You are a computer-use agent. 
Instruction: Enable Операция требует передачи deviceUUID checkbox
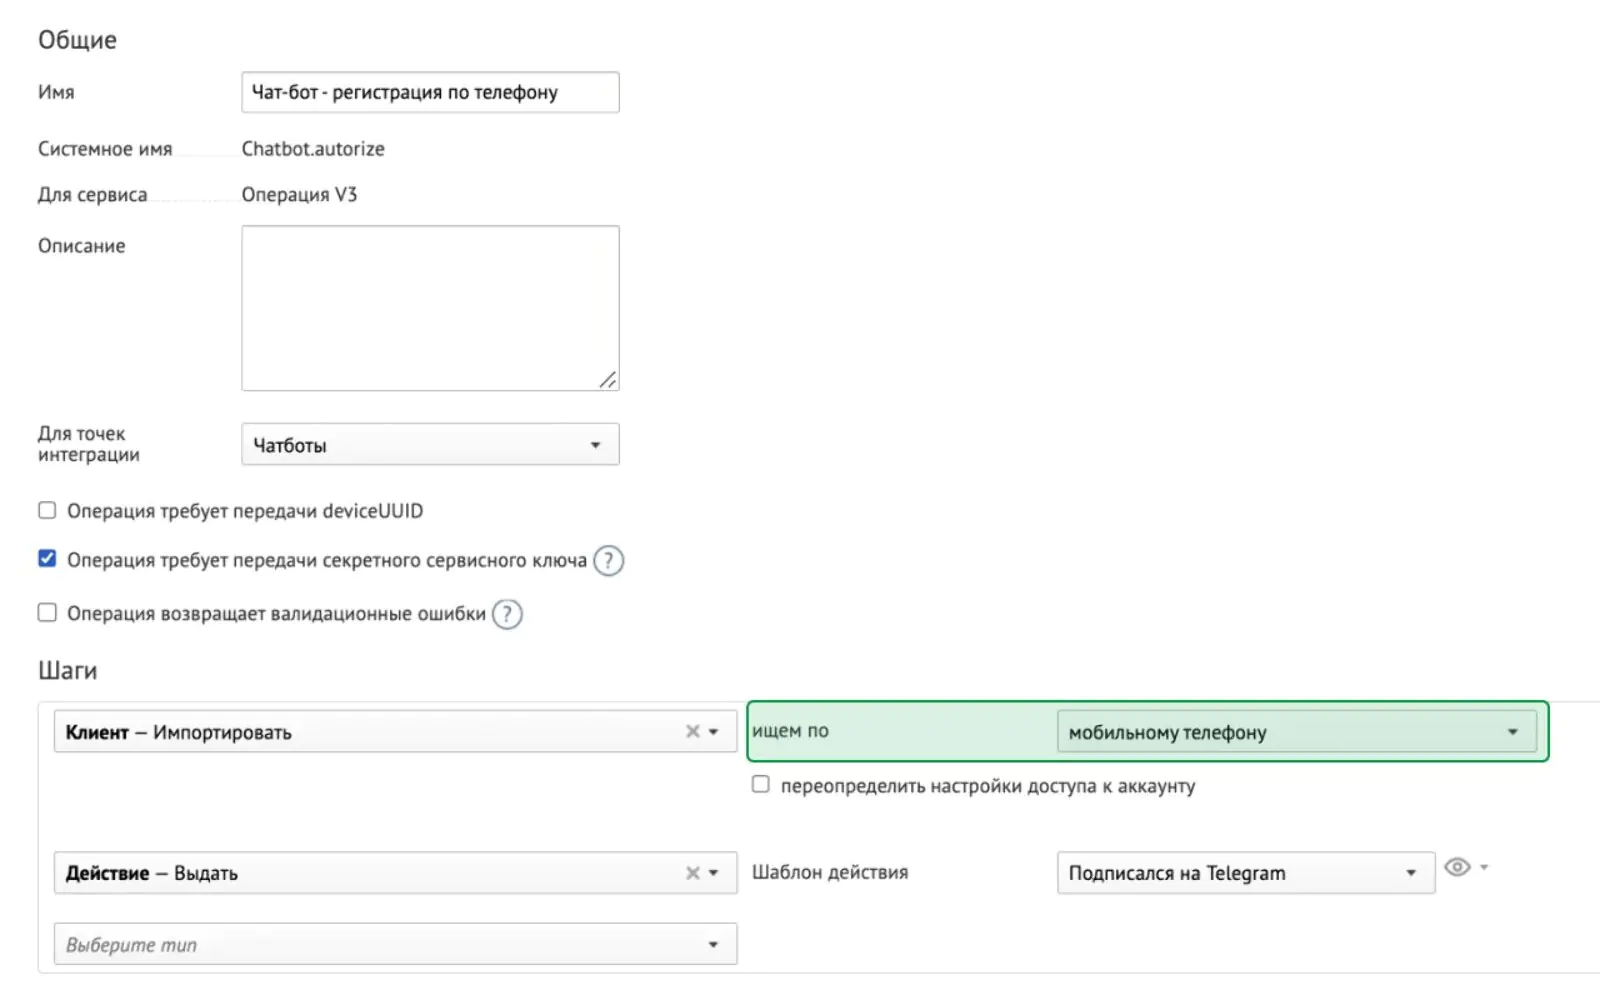point(47,510)
